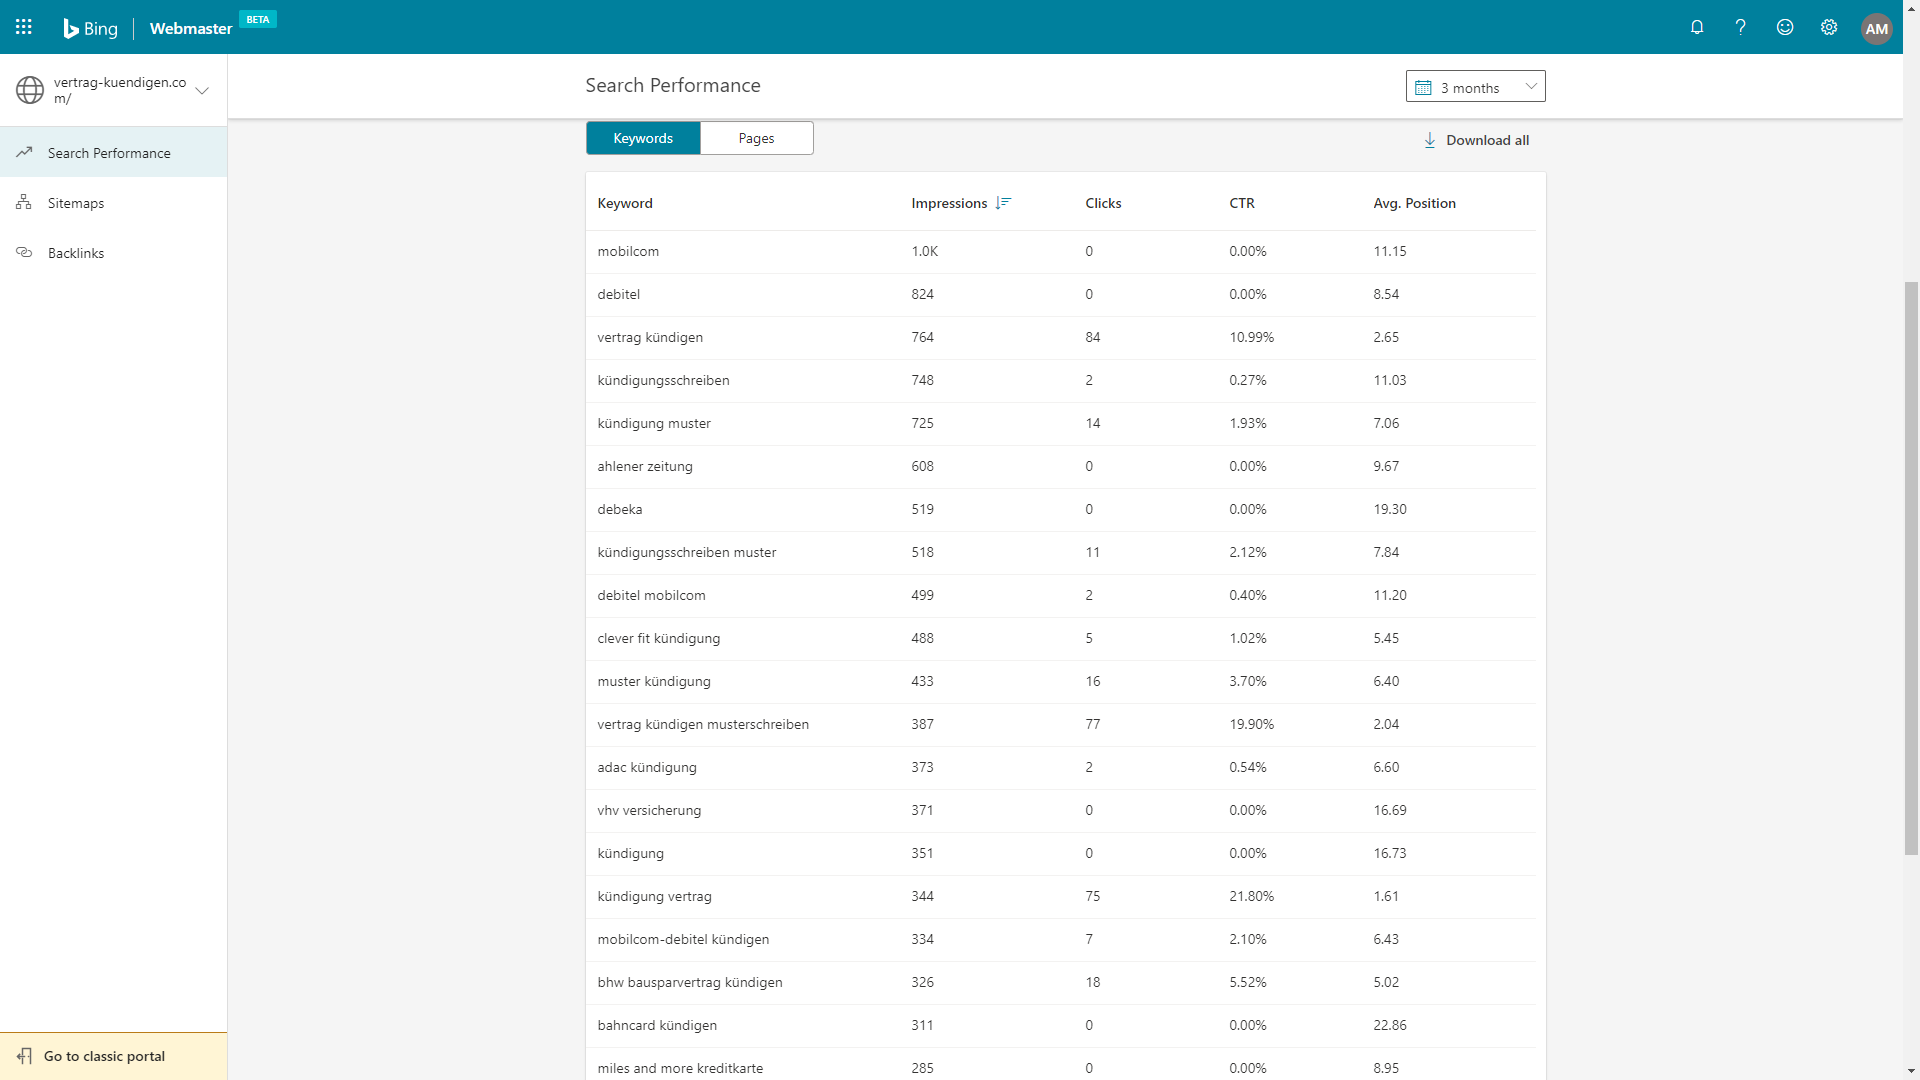Viewport: 1920px width, 1080px height.
Task: Click the feedback smiley icon
Action: pyautogui.click(x=1785, y=27)
